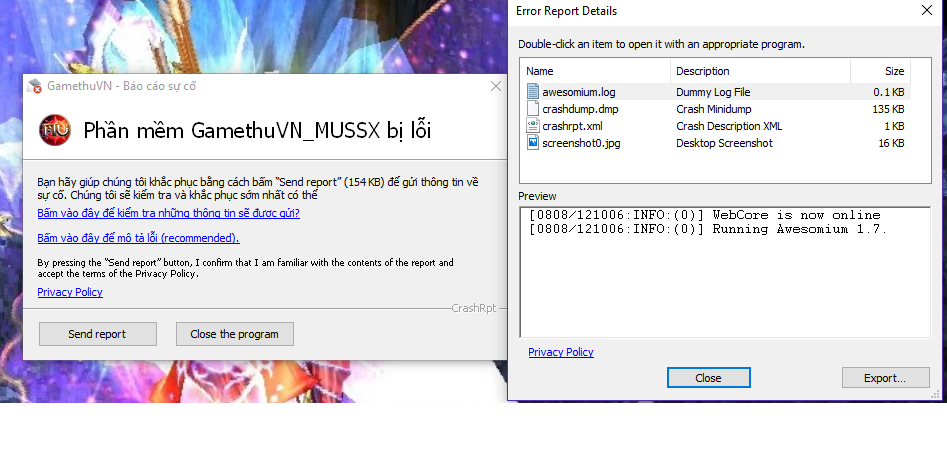Click the Send report button
Image resolution: width=947 pixels, height=460 pixels.
click(97, 334)
